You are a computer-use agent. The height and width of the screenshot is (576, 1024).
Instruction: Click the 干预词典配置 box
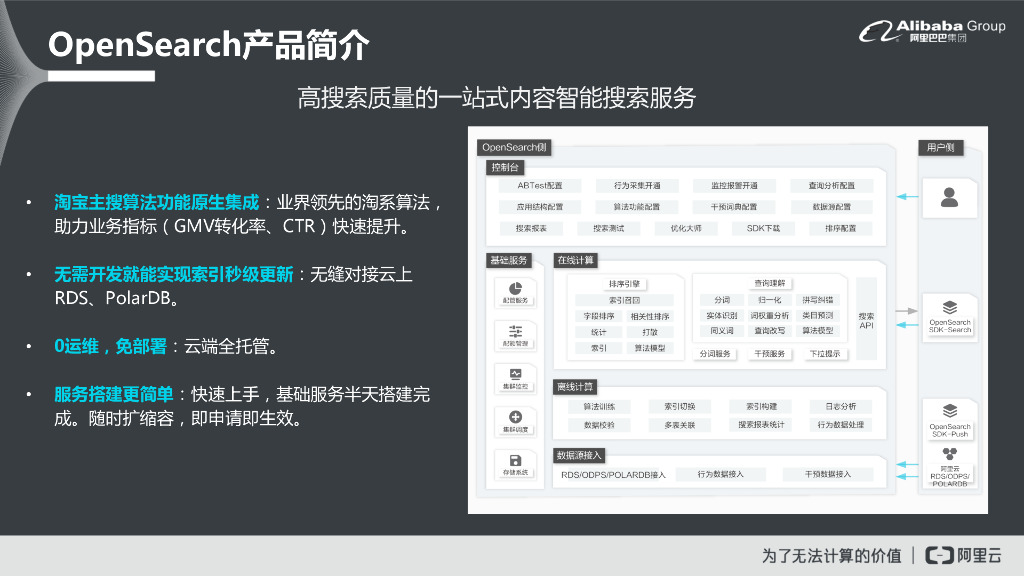pyautogui.click(x=734, y=207)
